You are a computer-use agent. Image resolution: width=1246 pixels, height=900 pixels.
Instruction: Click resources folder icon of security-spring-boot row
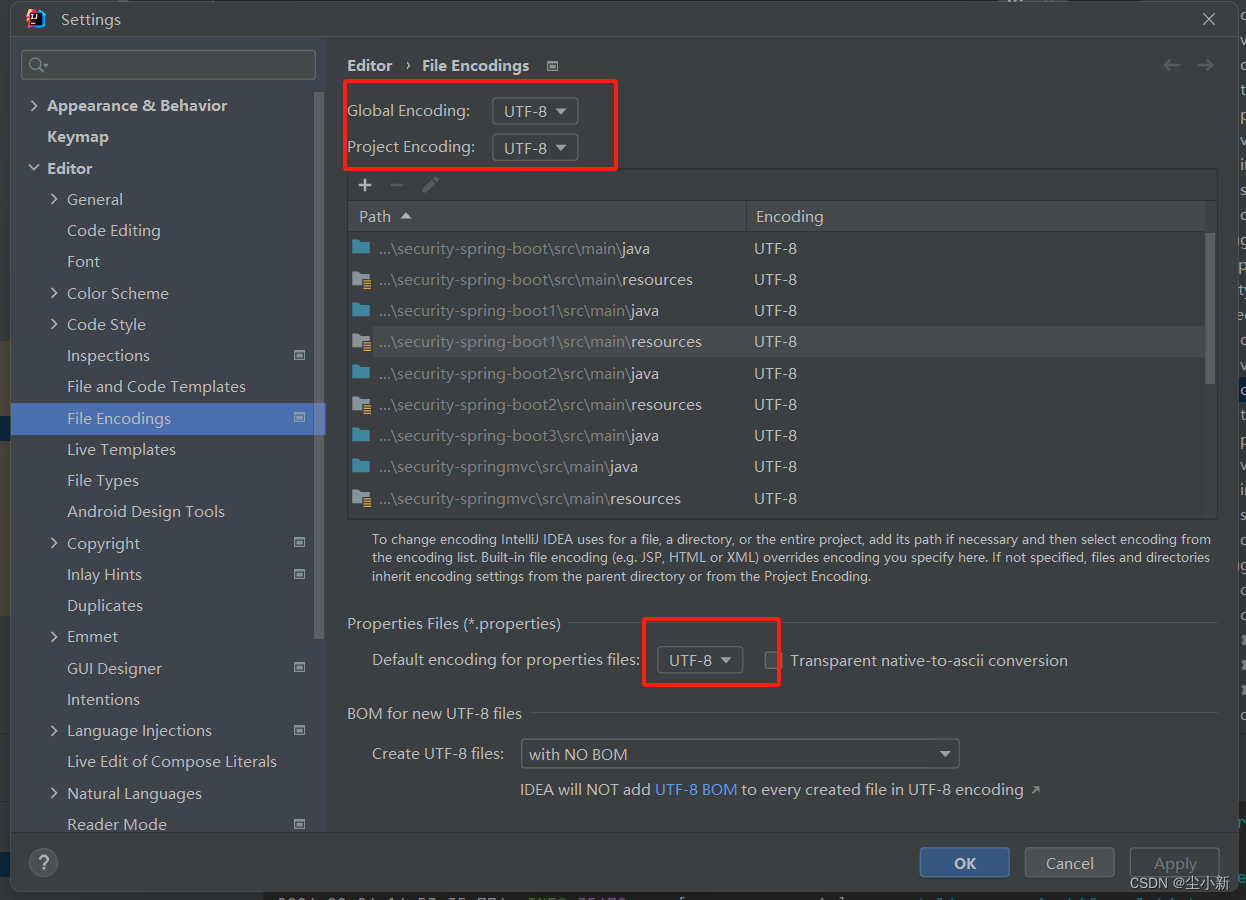point(361,279)
